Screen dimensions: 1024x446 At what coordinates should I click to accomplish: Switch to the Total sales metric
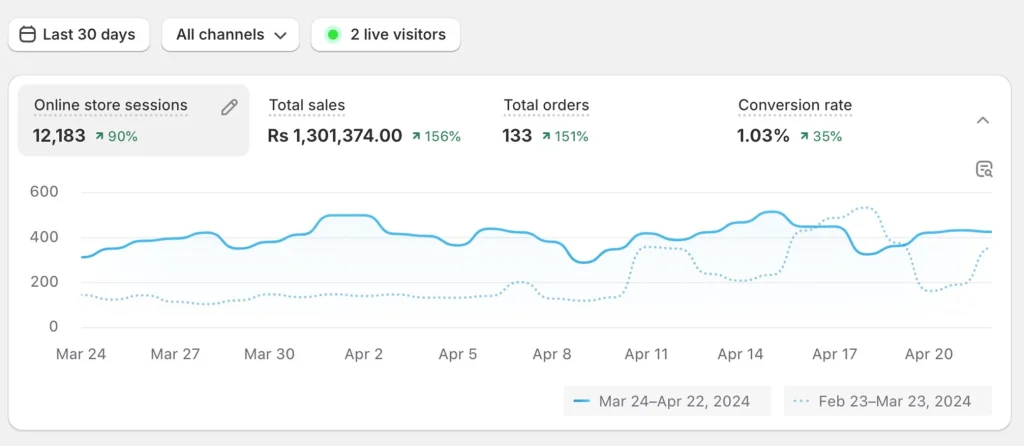307,105
